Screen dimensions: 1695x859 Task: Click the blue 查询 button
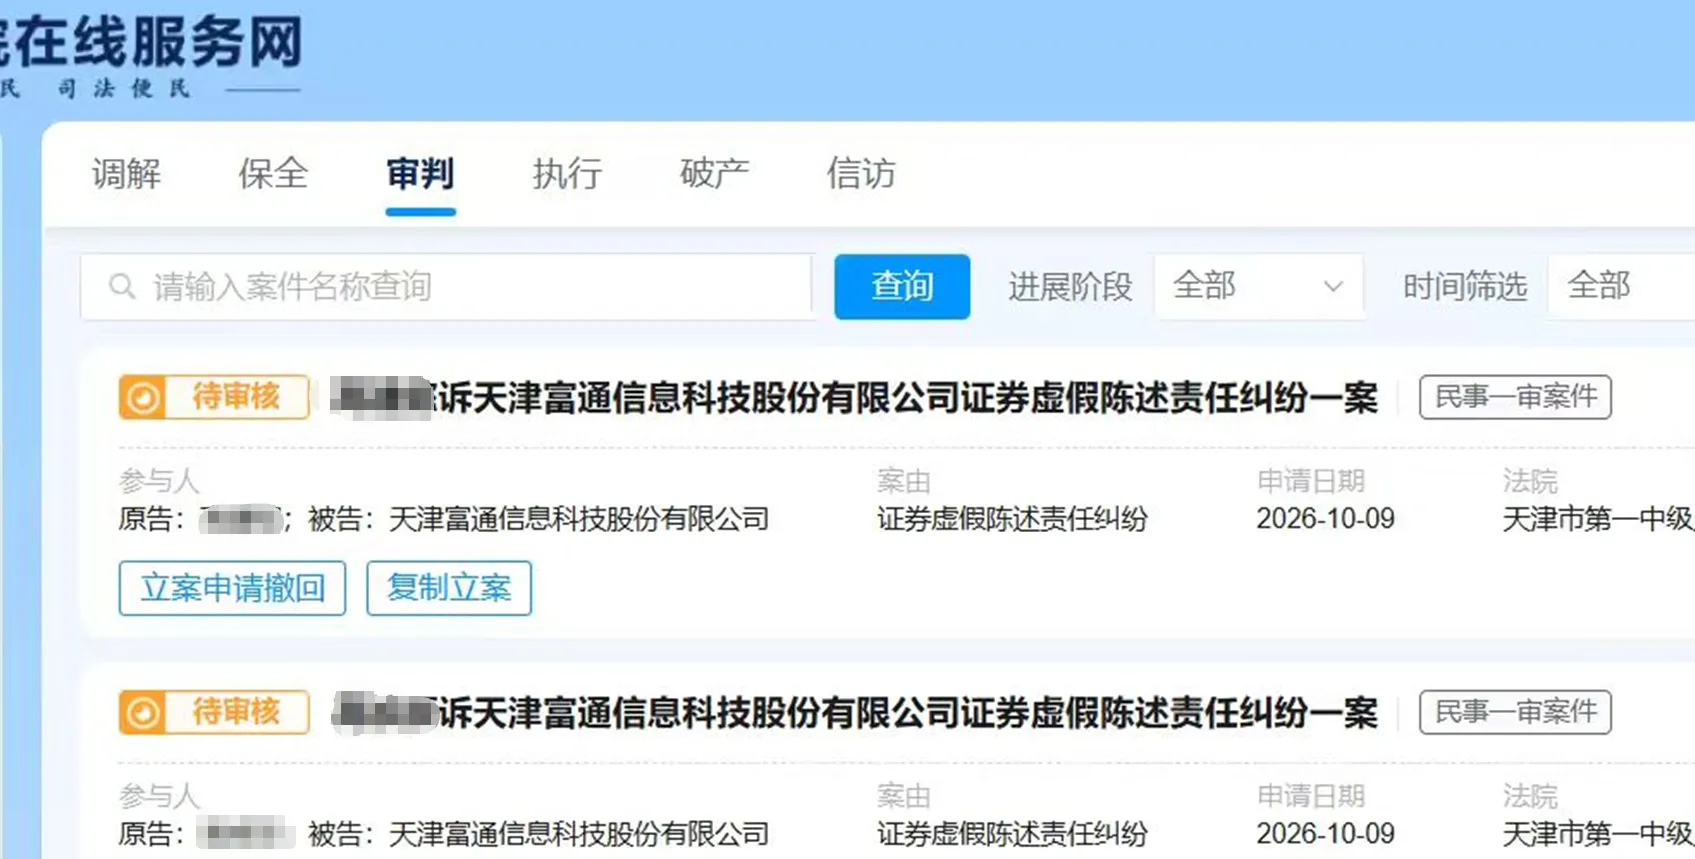[x=902, y=287]
